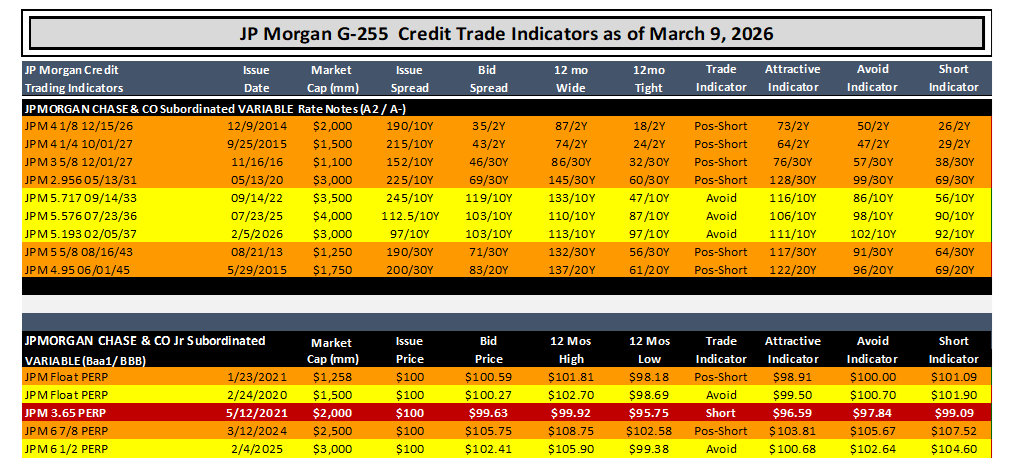Click the $107.52 short indicator cell
The width and height of the screenshot is (1016, 476).
pyautogui.click(x=953, y=431)
